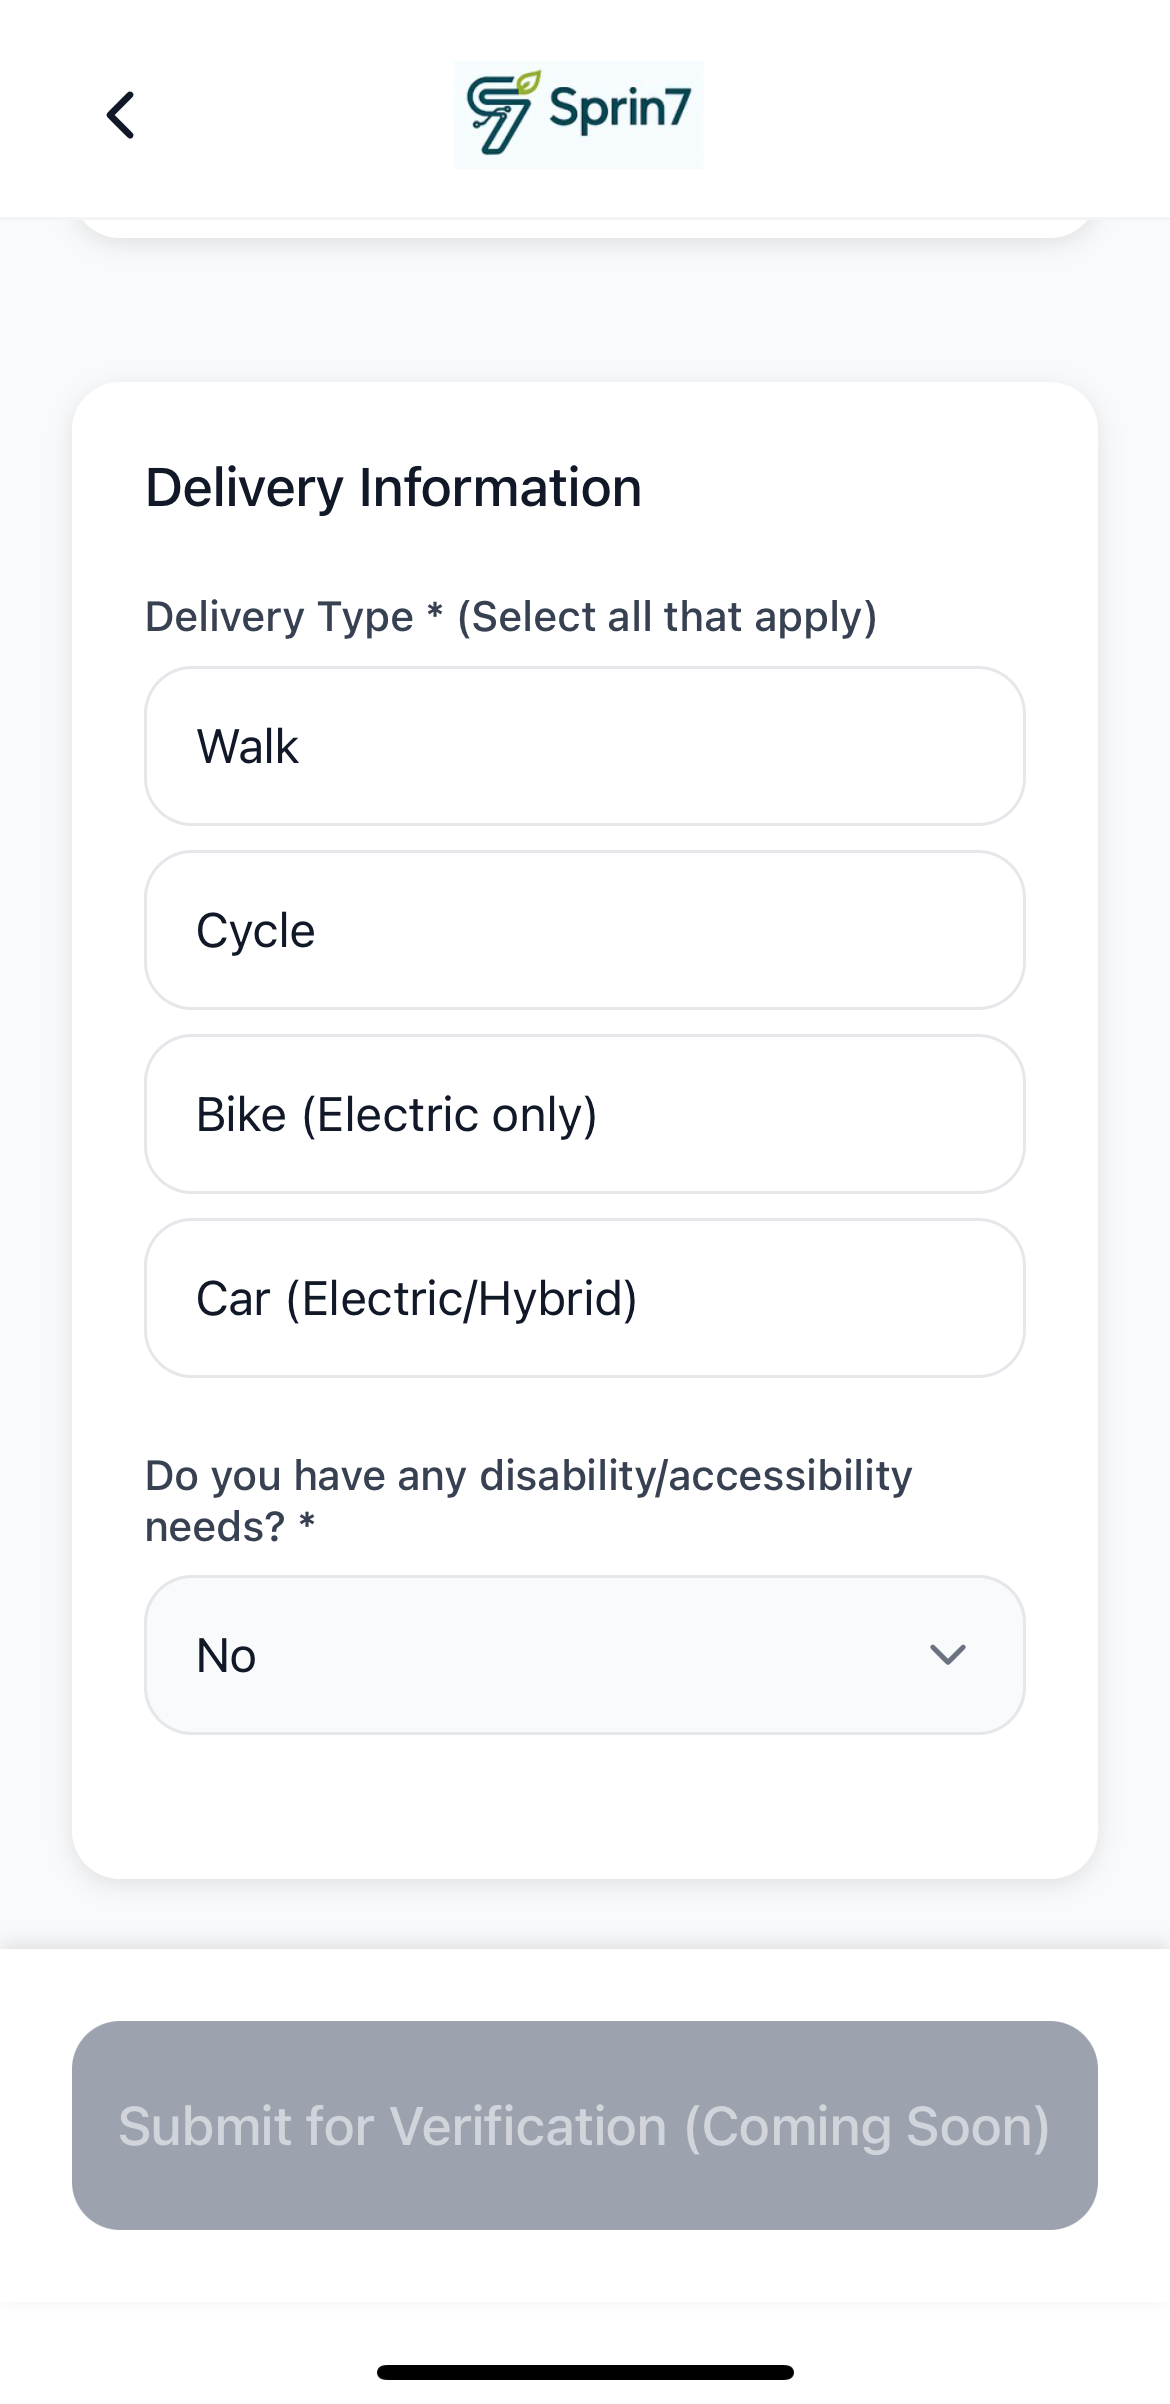Select the Walk delivery type
Screen dimensions: 1170x2404
coord(584,746)
